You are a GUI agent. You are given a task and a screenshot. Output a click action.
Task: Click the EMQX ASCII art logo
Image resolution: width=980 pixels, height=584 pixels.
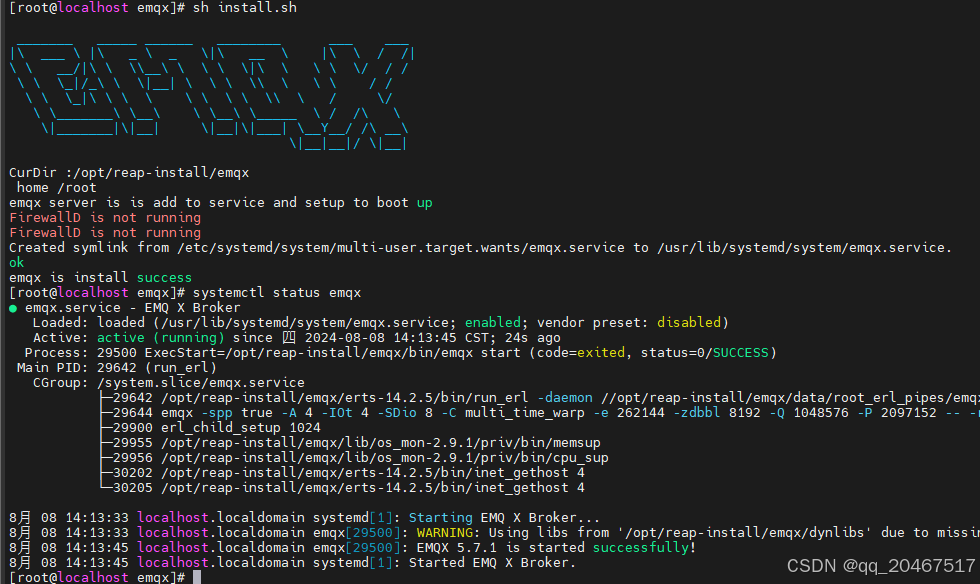(212, 98)
